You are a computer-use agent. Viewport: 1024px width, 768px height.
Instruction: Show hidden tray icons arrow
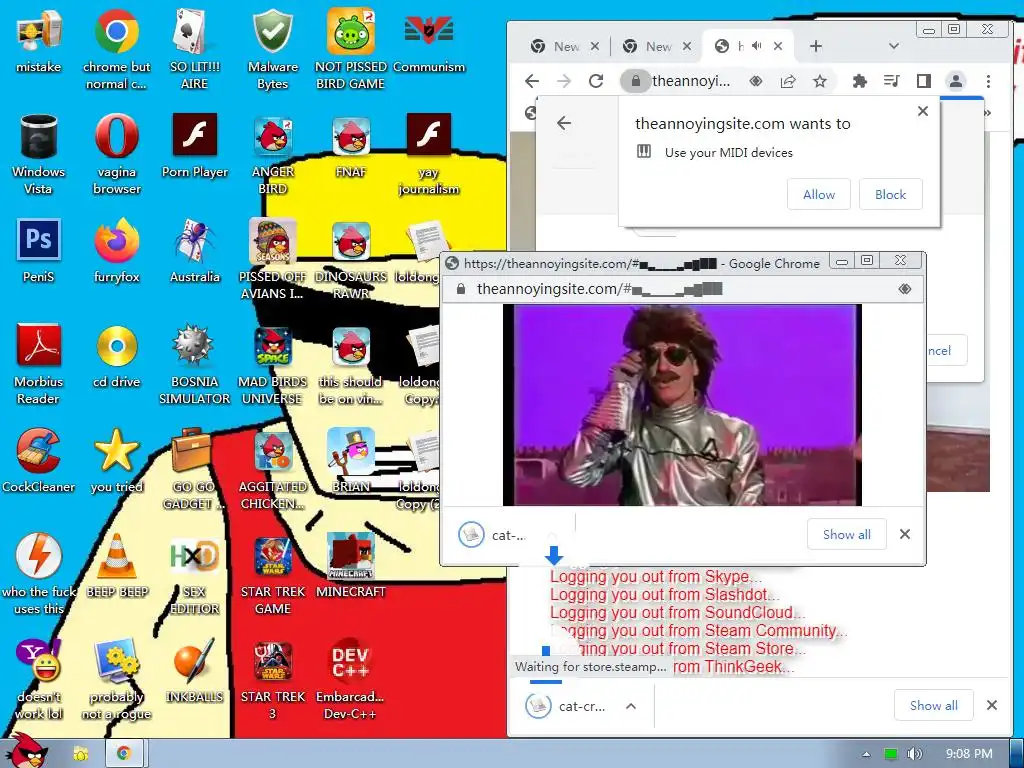[x=867, y=754]
